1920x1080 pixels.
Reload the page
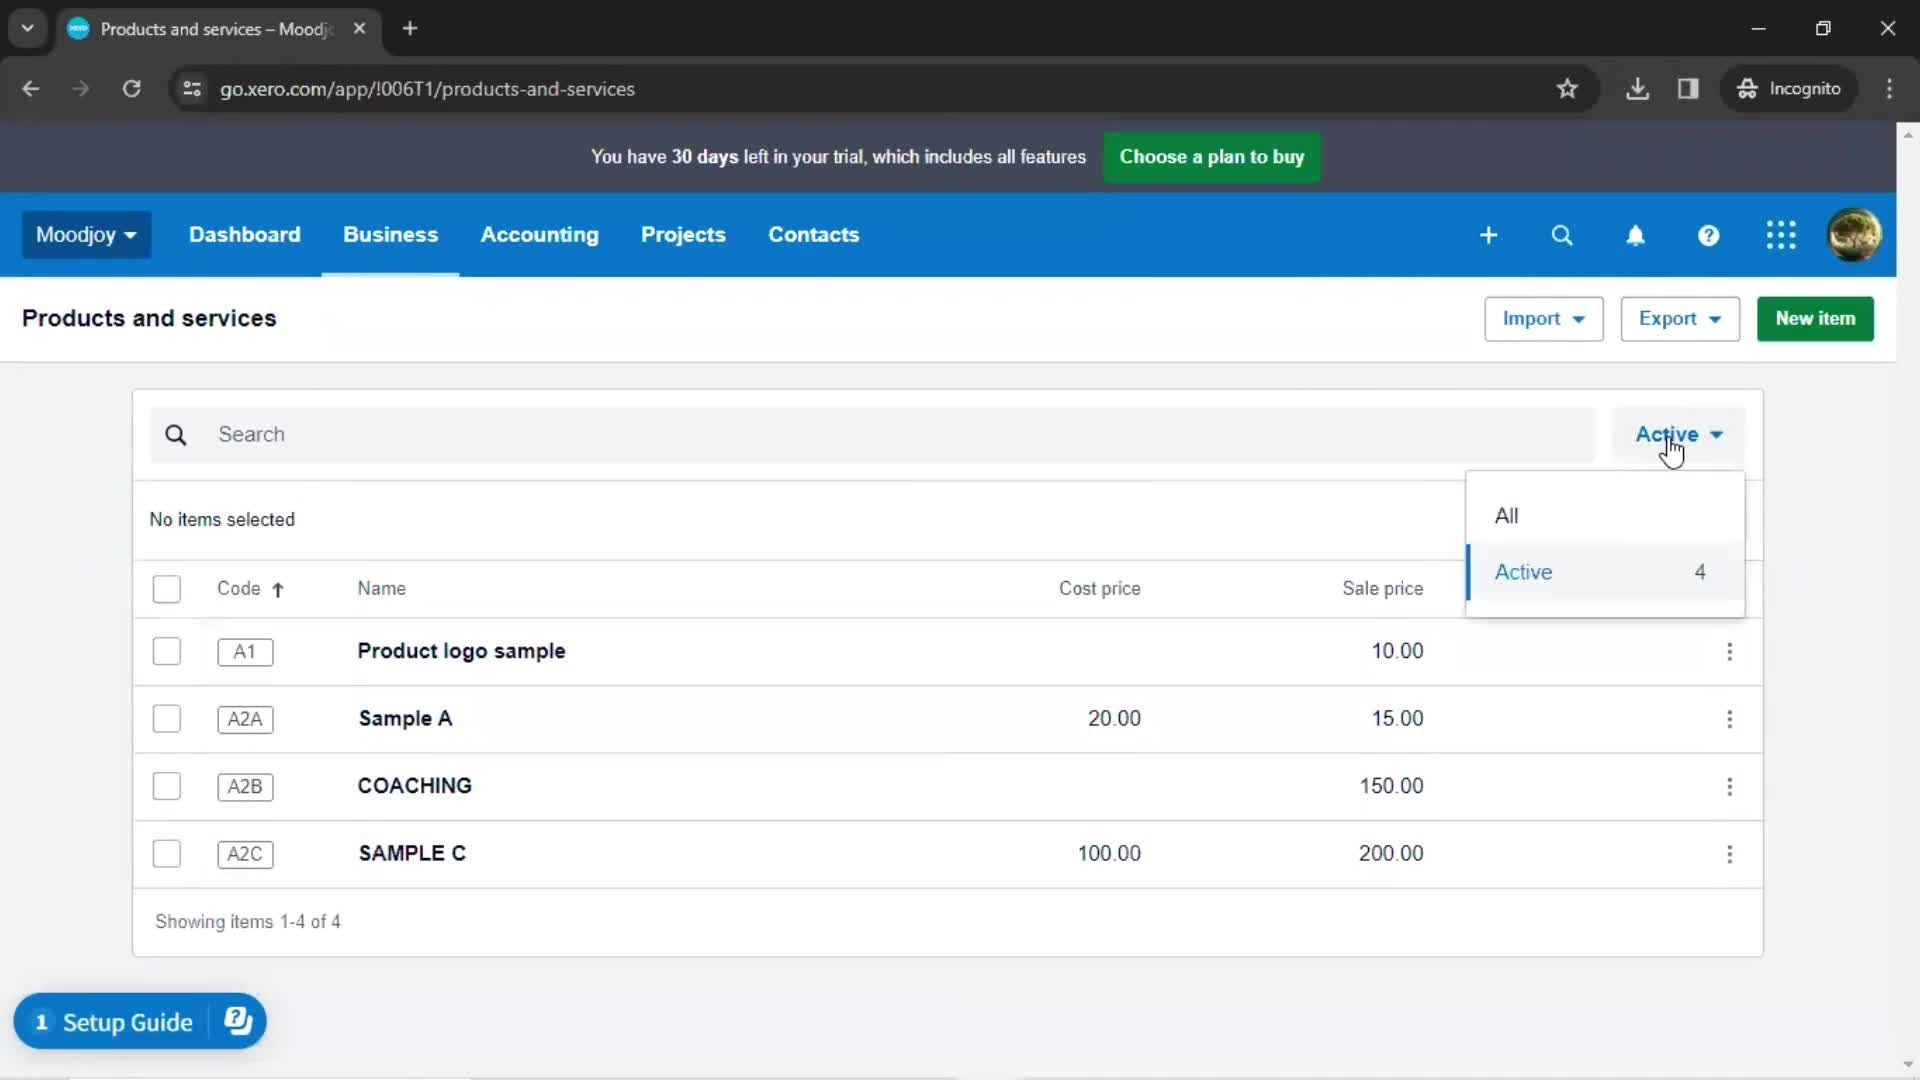click(x=131, y=89)
